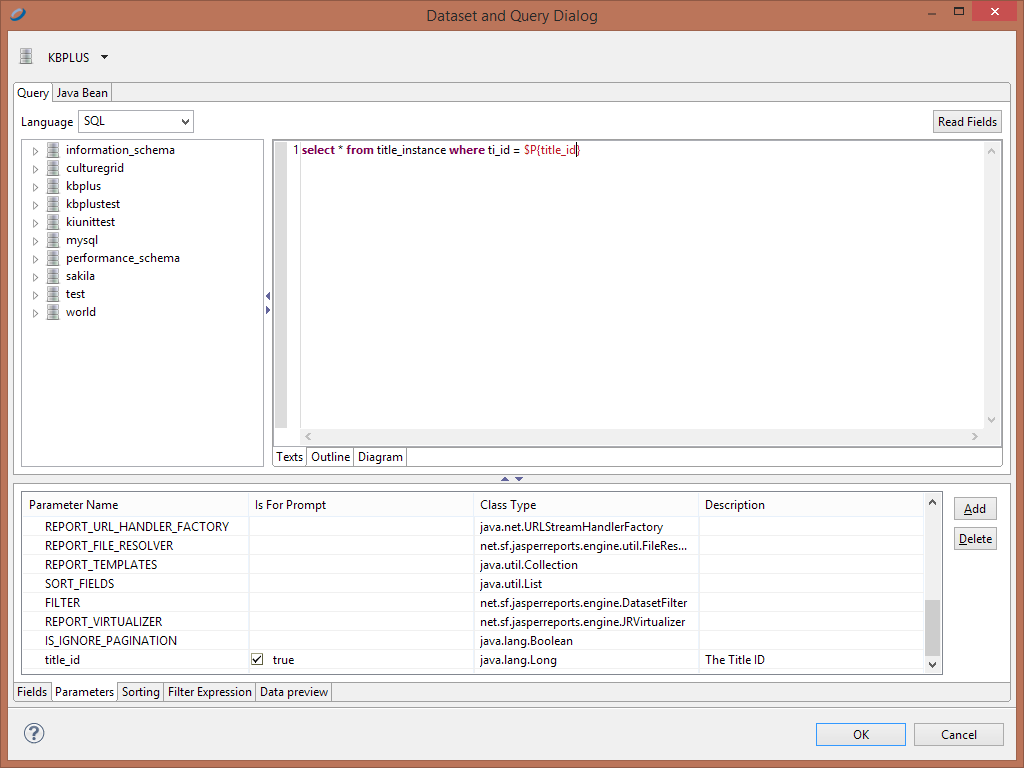Expand the kbplus tree node
The width and height of the screenshot is (1024, 768).
tap(35, 187)
